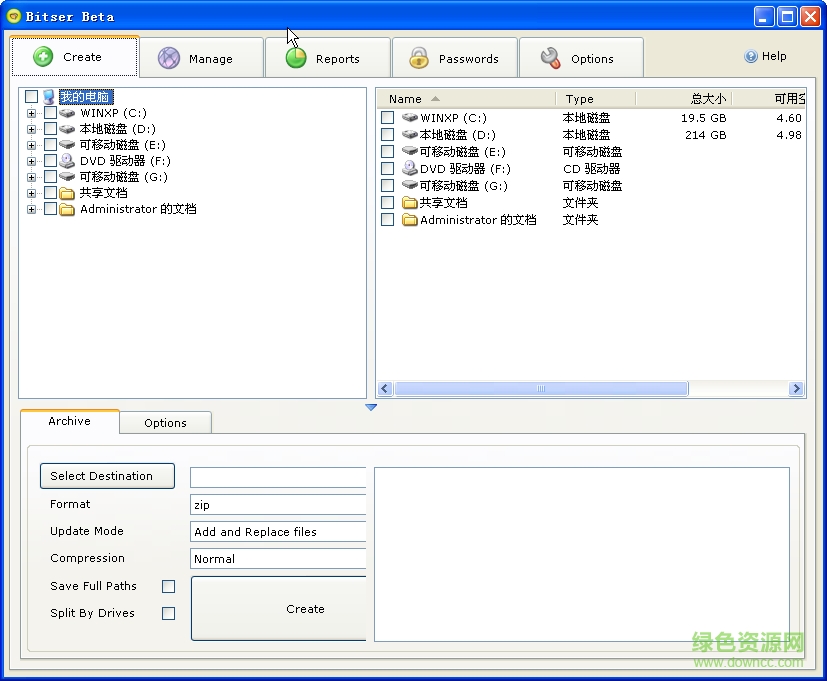Open the Options wrench icon
This screenshot has width=827, height=681.
tap(549, 57)
